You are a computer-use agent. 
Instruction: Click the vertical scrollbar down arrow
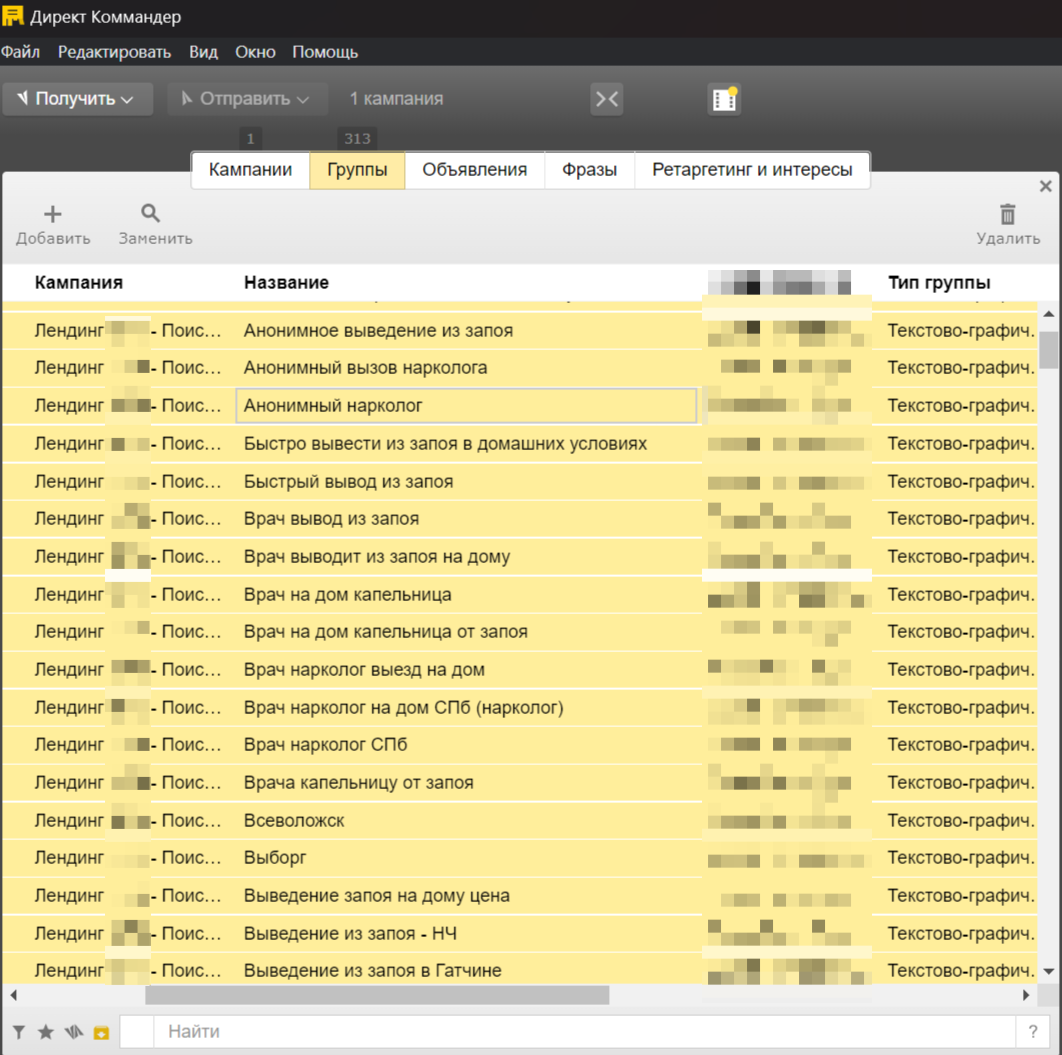(1048, 972)
